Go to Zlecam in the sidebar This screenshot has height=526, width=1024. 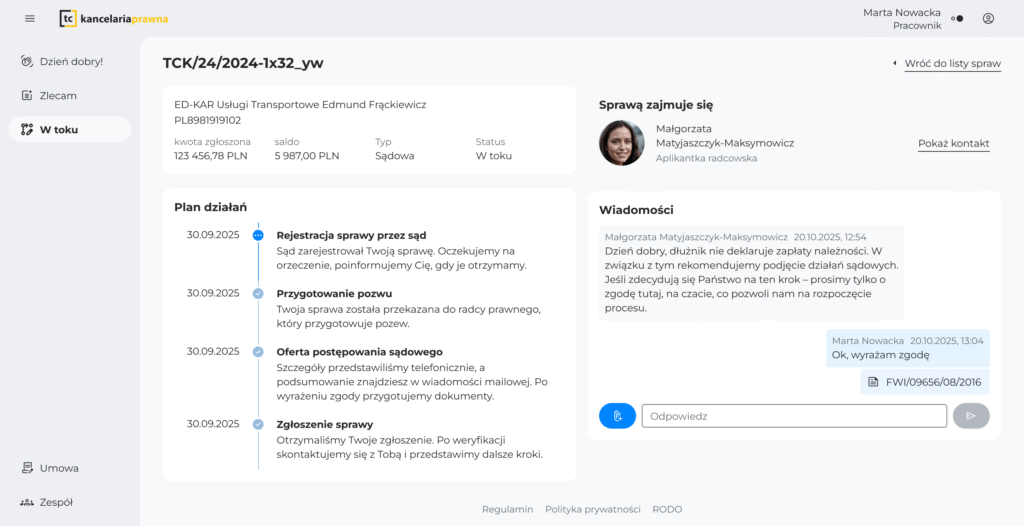[x=58, y=95]
